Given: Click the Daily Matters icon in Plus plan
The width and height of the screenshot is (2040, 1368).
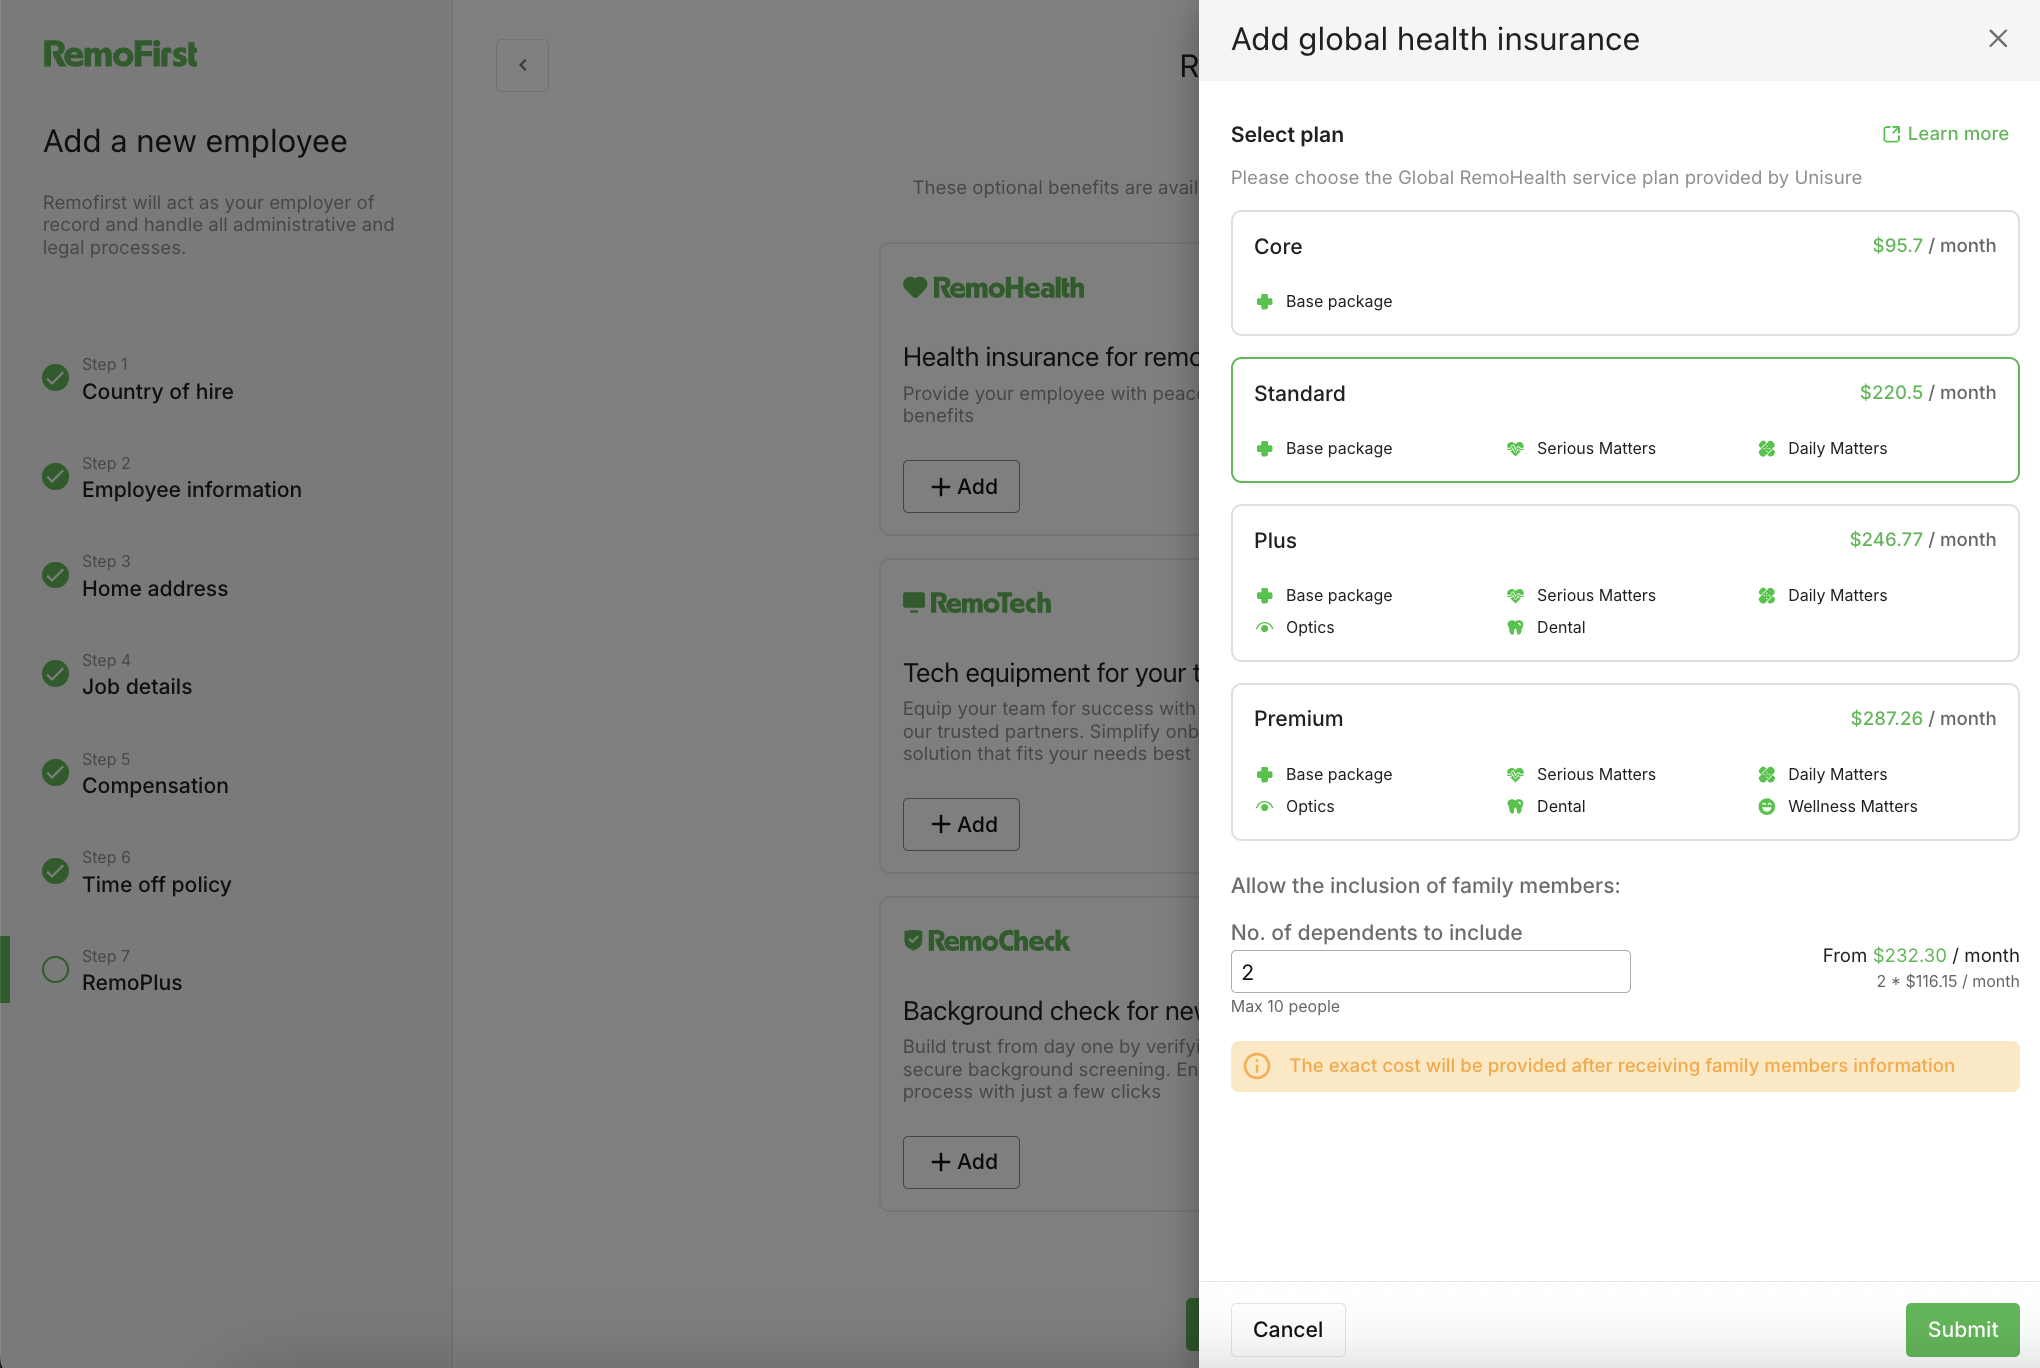Looking at the screenshot, I should pyautogui.click(x=1766, y=595).
